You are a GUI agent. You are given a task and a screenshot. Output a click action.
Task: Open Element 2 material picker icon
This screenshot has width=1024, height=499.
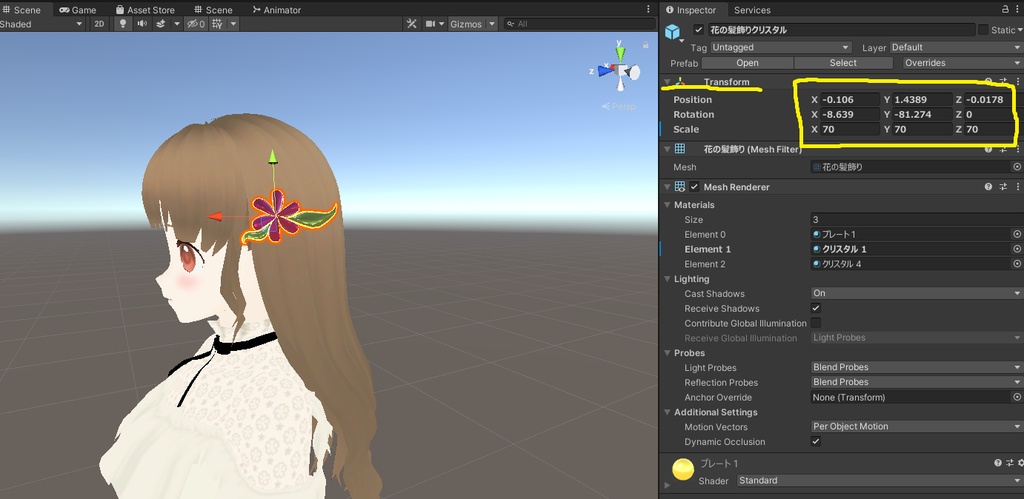1017,264
